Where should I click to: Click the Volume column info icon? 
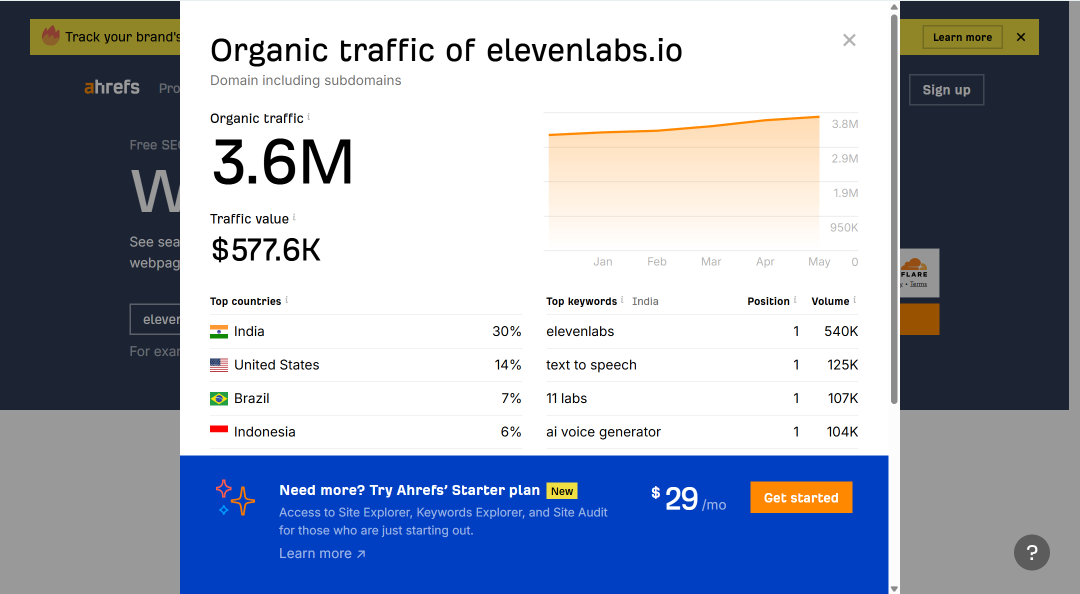pos(855,300)
